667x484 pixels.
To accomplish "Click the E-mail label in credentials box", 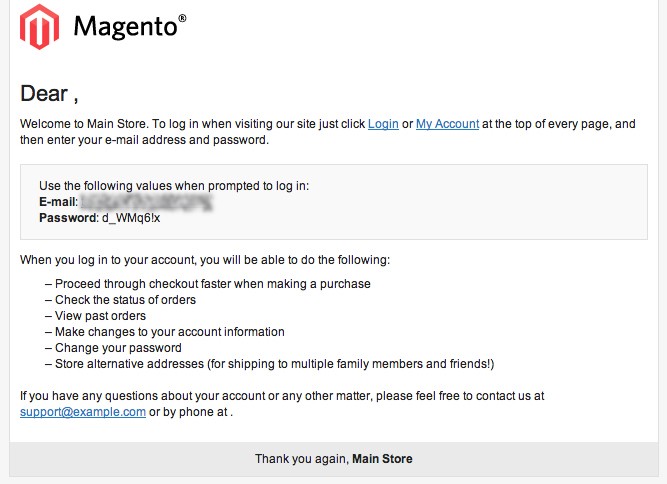I will (58, 202).
